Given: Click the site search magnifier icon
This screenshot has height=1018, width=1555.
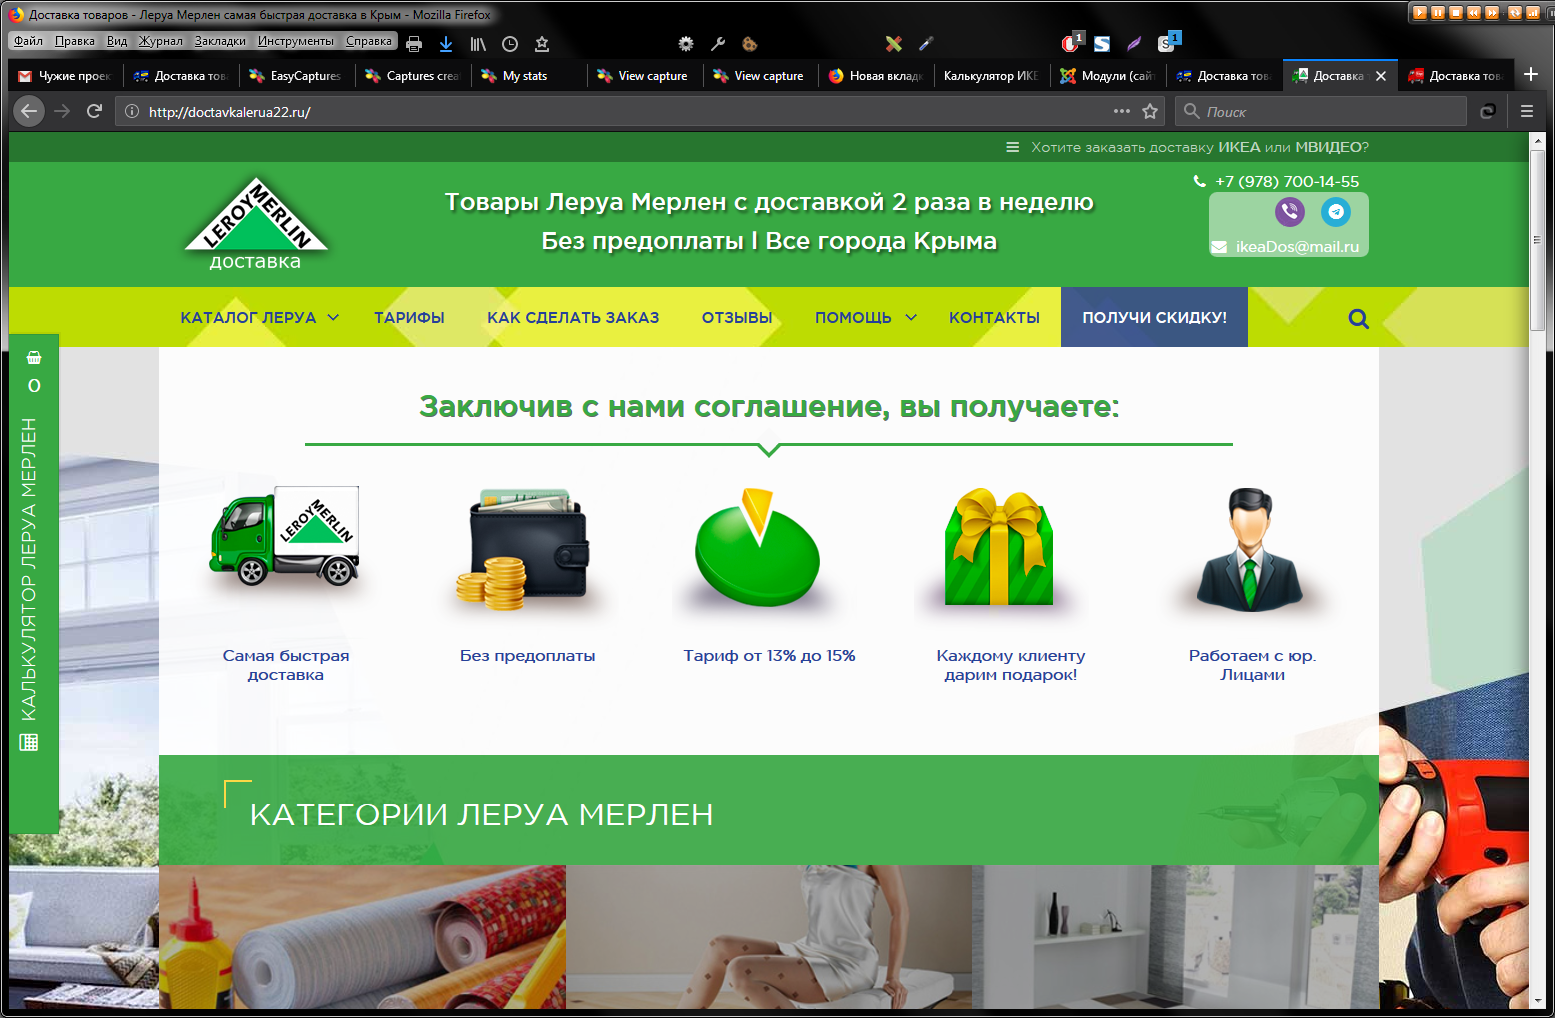Looking at the screenshot, I should (x=1358, y=319).
